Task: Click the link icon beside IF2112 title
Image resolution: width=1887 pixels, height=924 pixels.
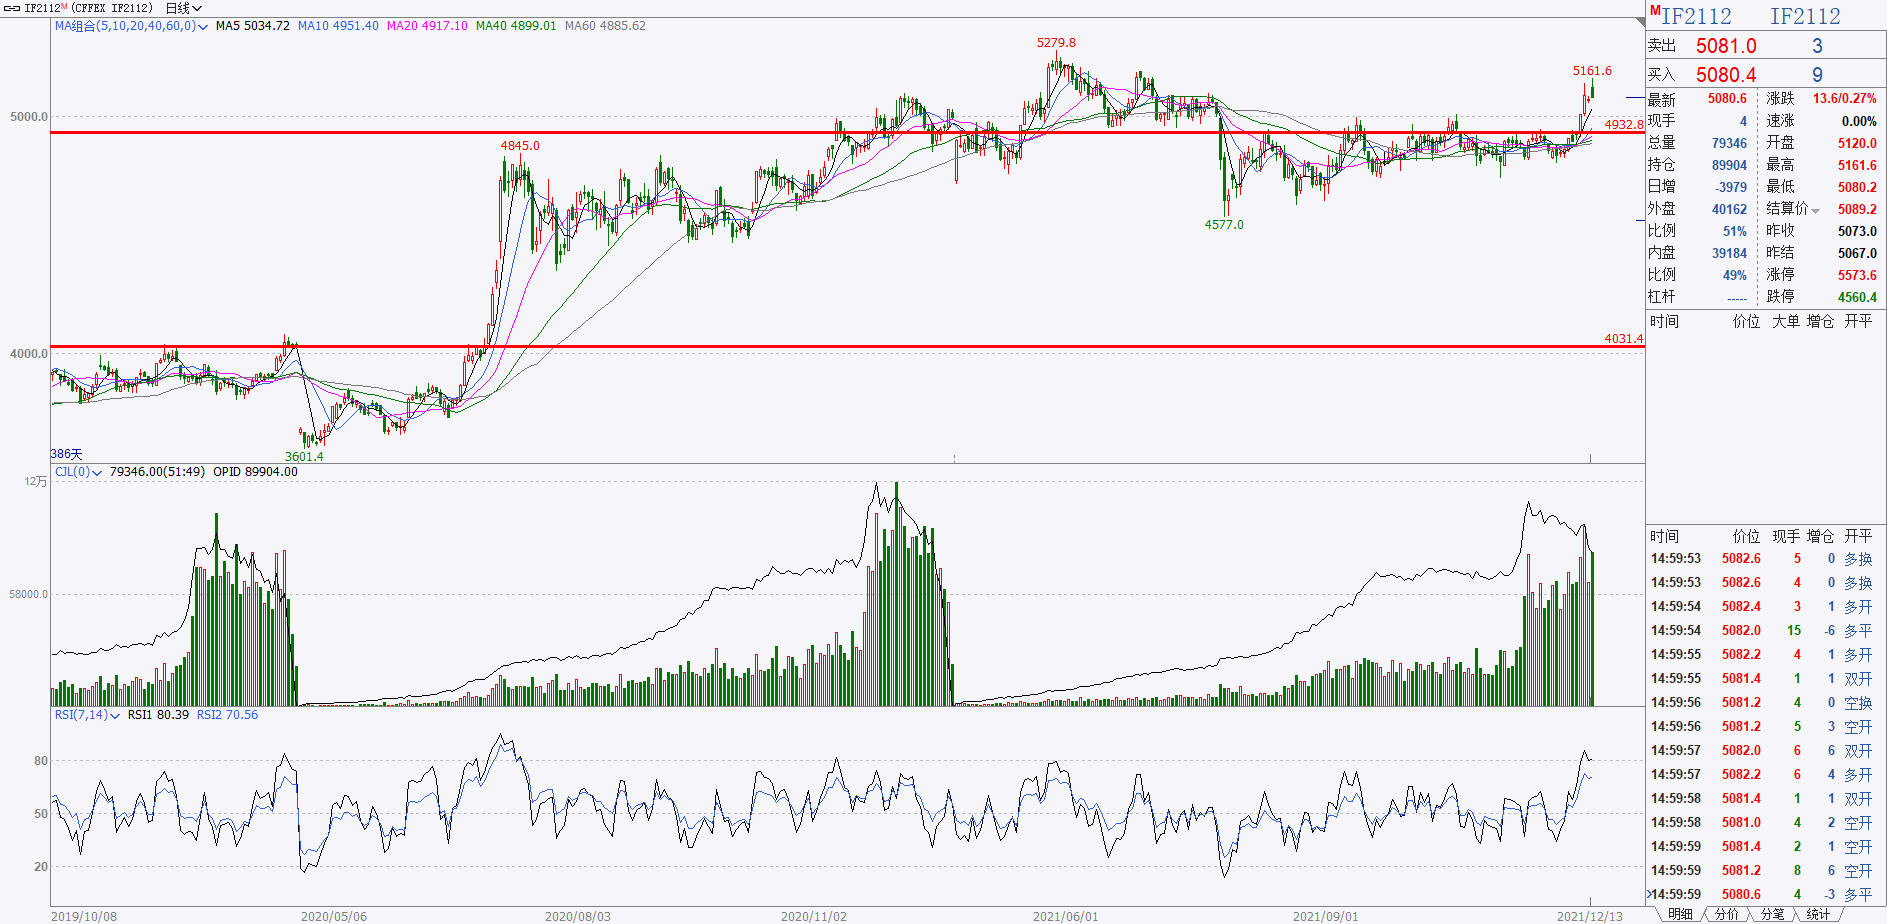Action: (x=12, y=8)
